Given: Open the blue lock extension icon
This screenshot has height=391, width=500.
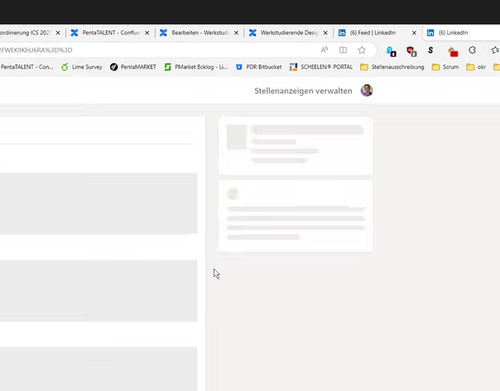Looking at the screenshot, I should 391,51.
